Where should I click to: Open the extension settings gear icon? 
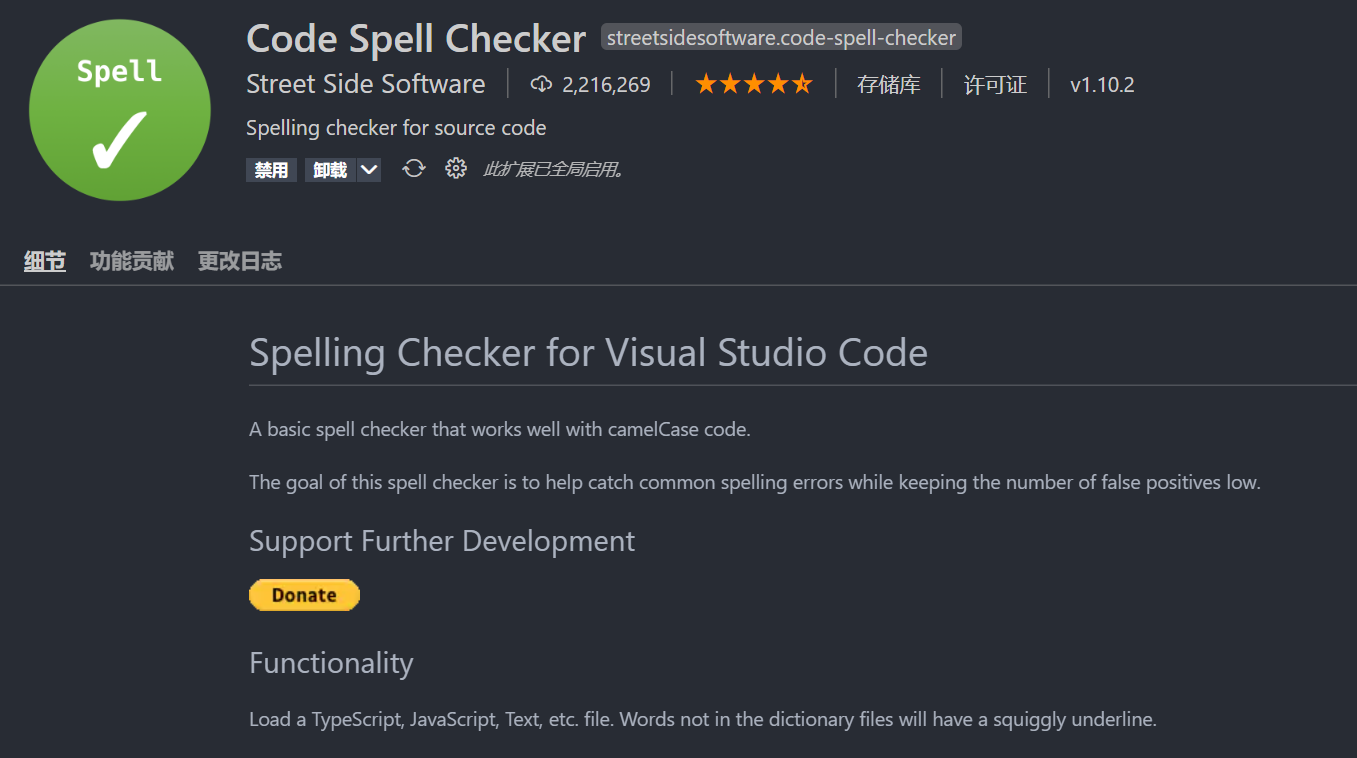point(456,168)
